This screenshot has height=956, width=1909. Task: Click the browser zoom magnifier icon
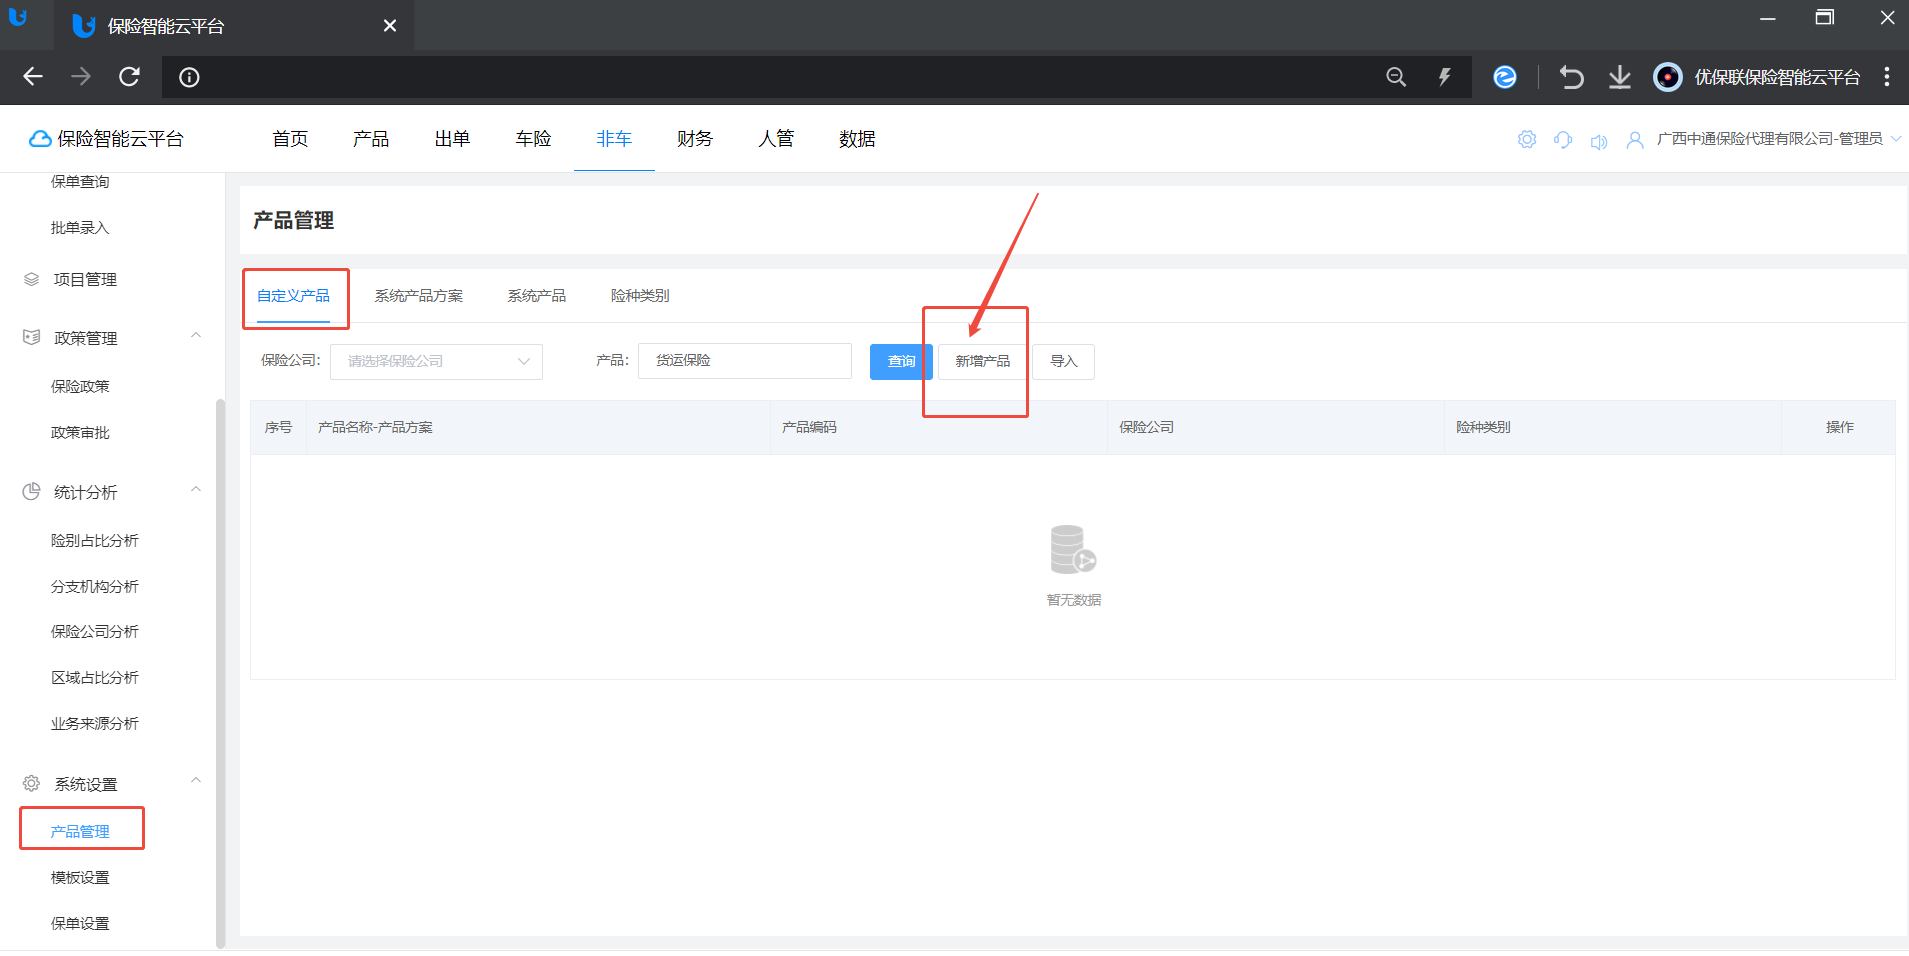[1396, 77]
